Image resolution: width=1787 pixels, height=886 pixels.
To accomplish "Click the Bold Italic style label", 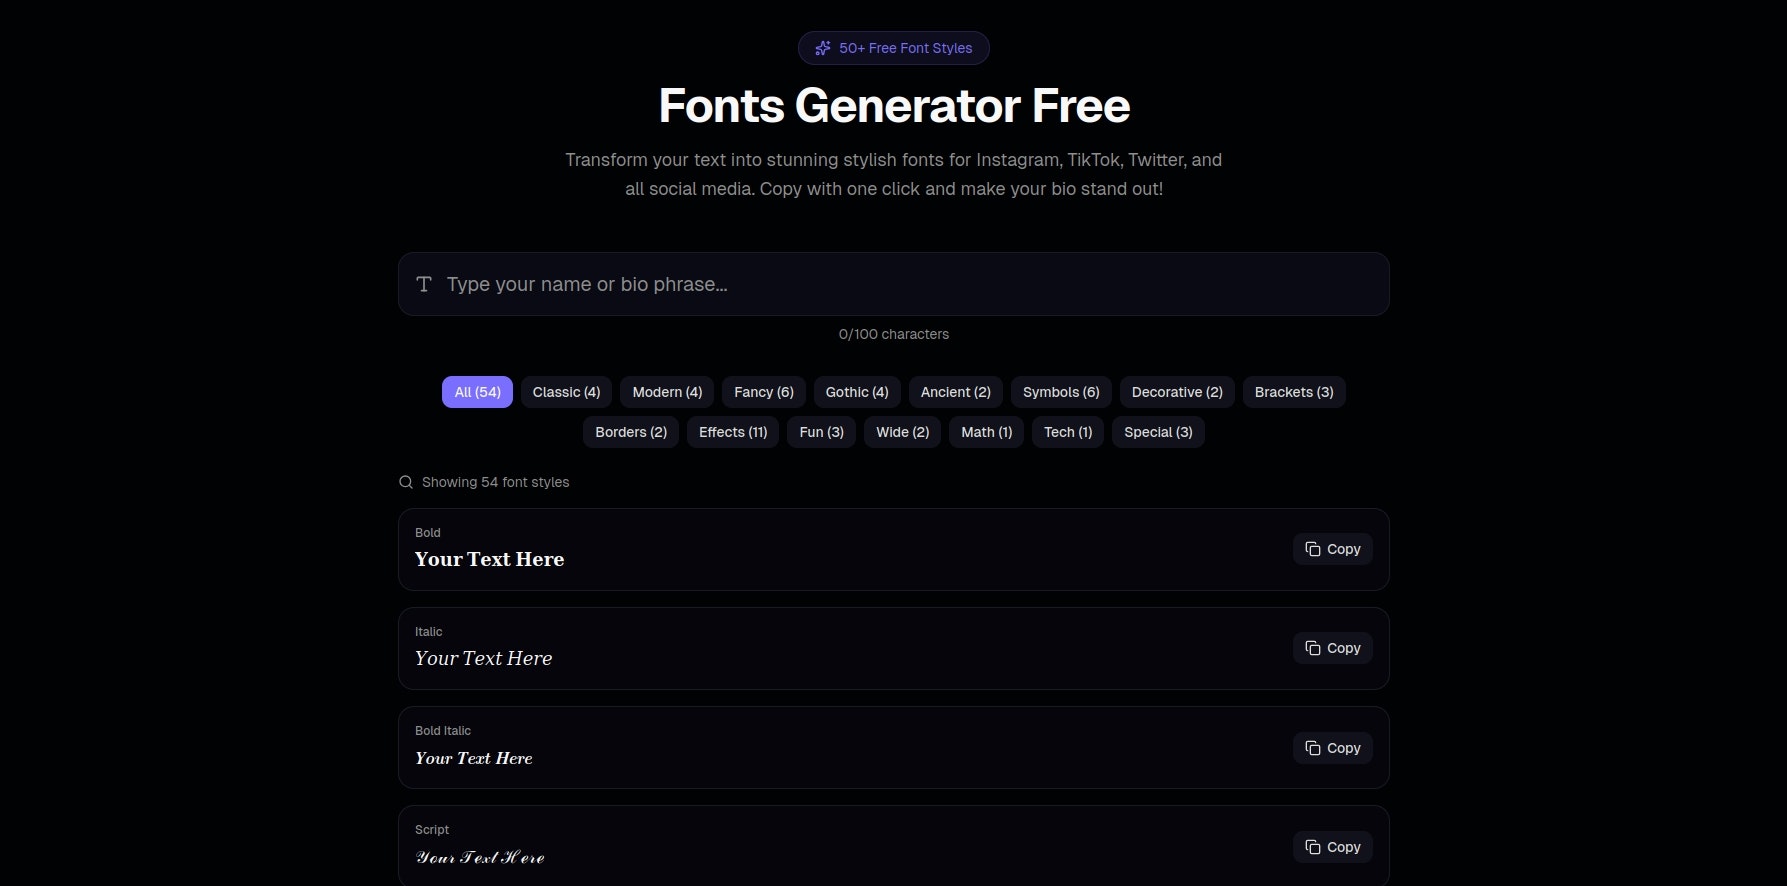I will 443,731.
